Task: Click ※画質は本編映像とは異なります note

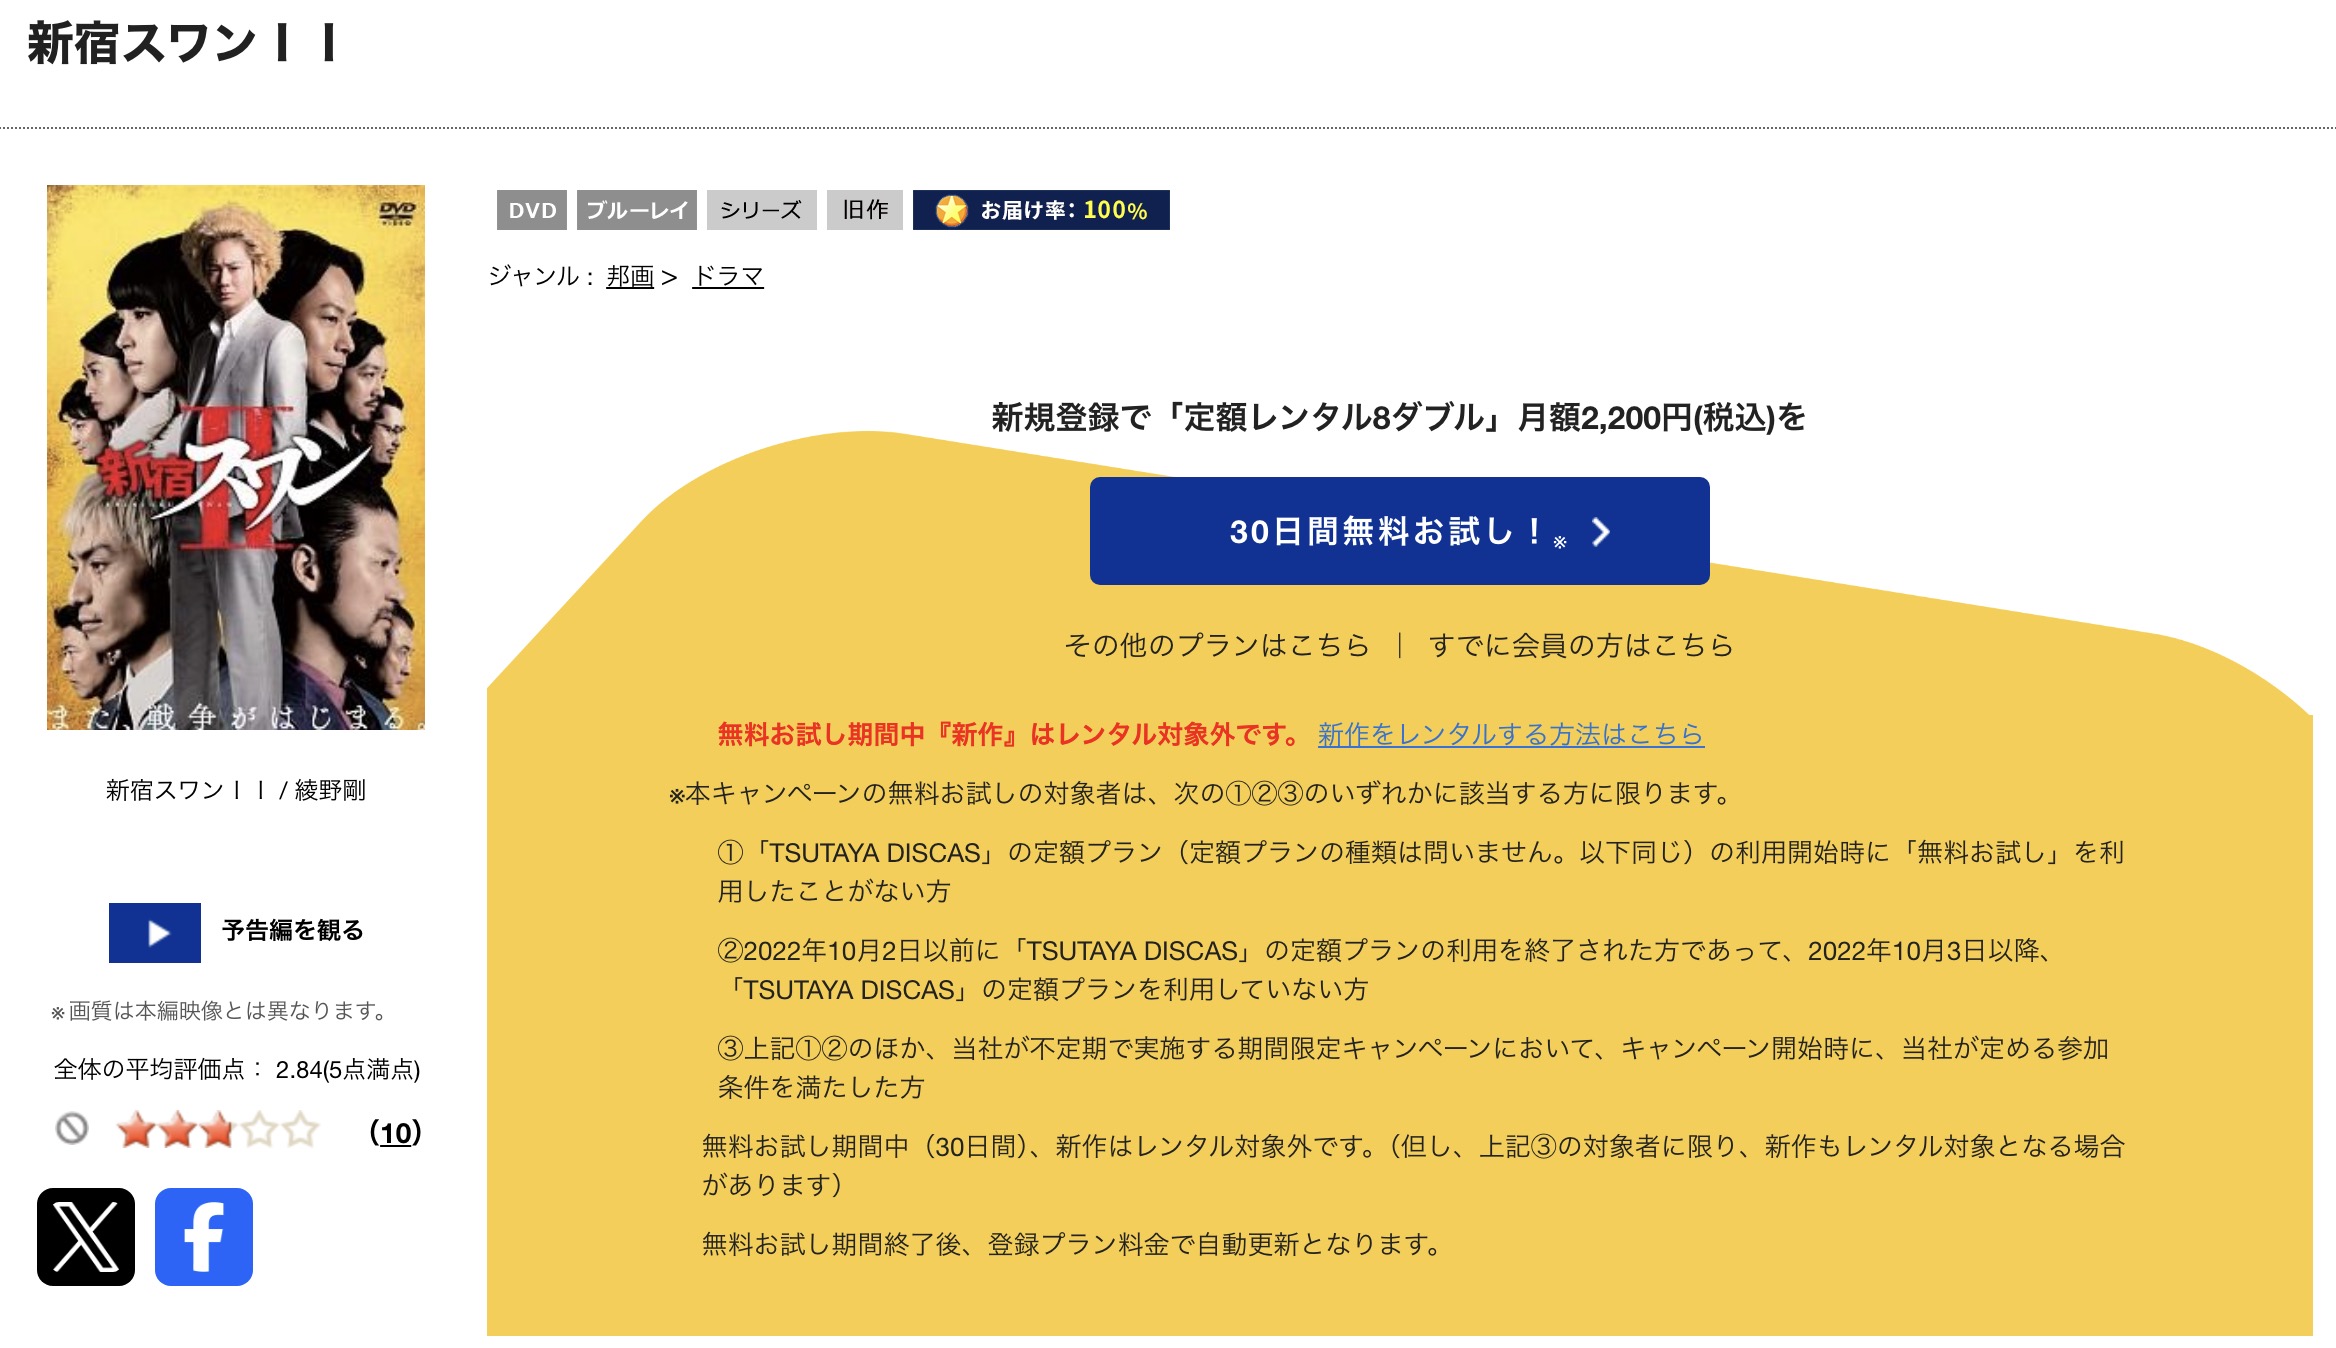Action: click(219, 1011)
